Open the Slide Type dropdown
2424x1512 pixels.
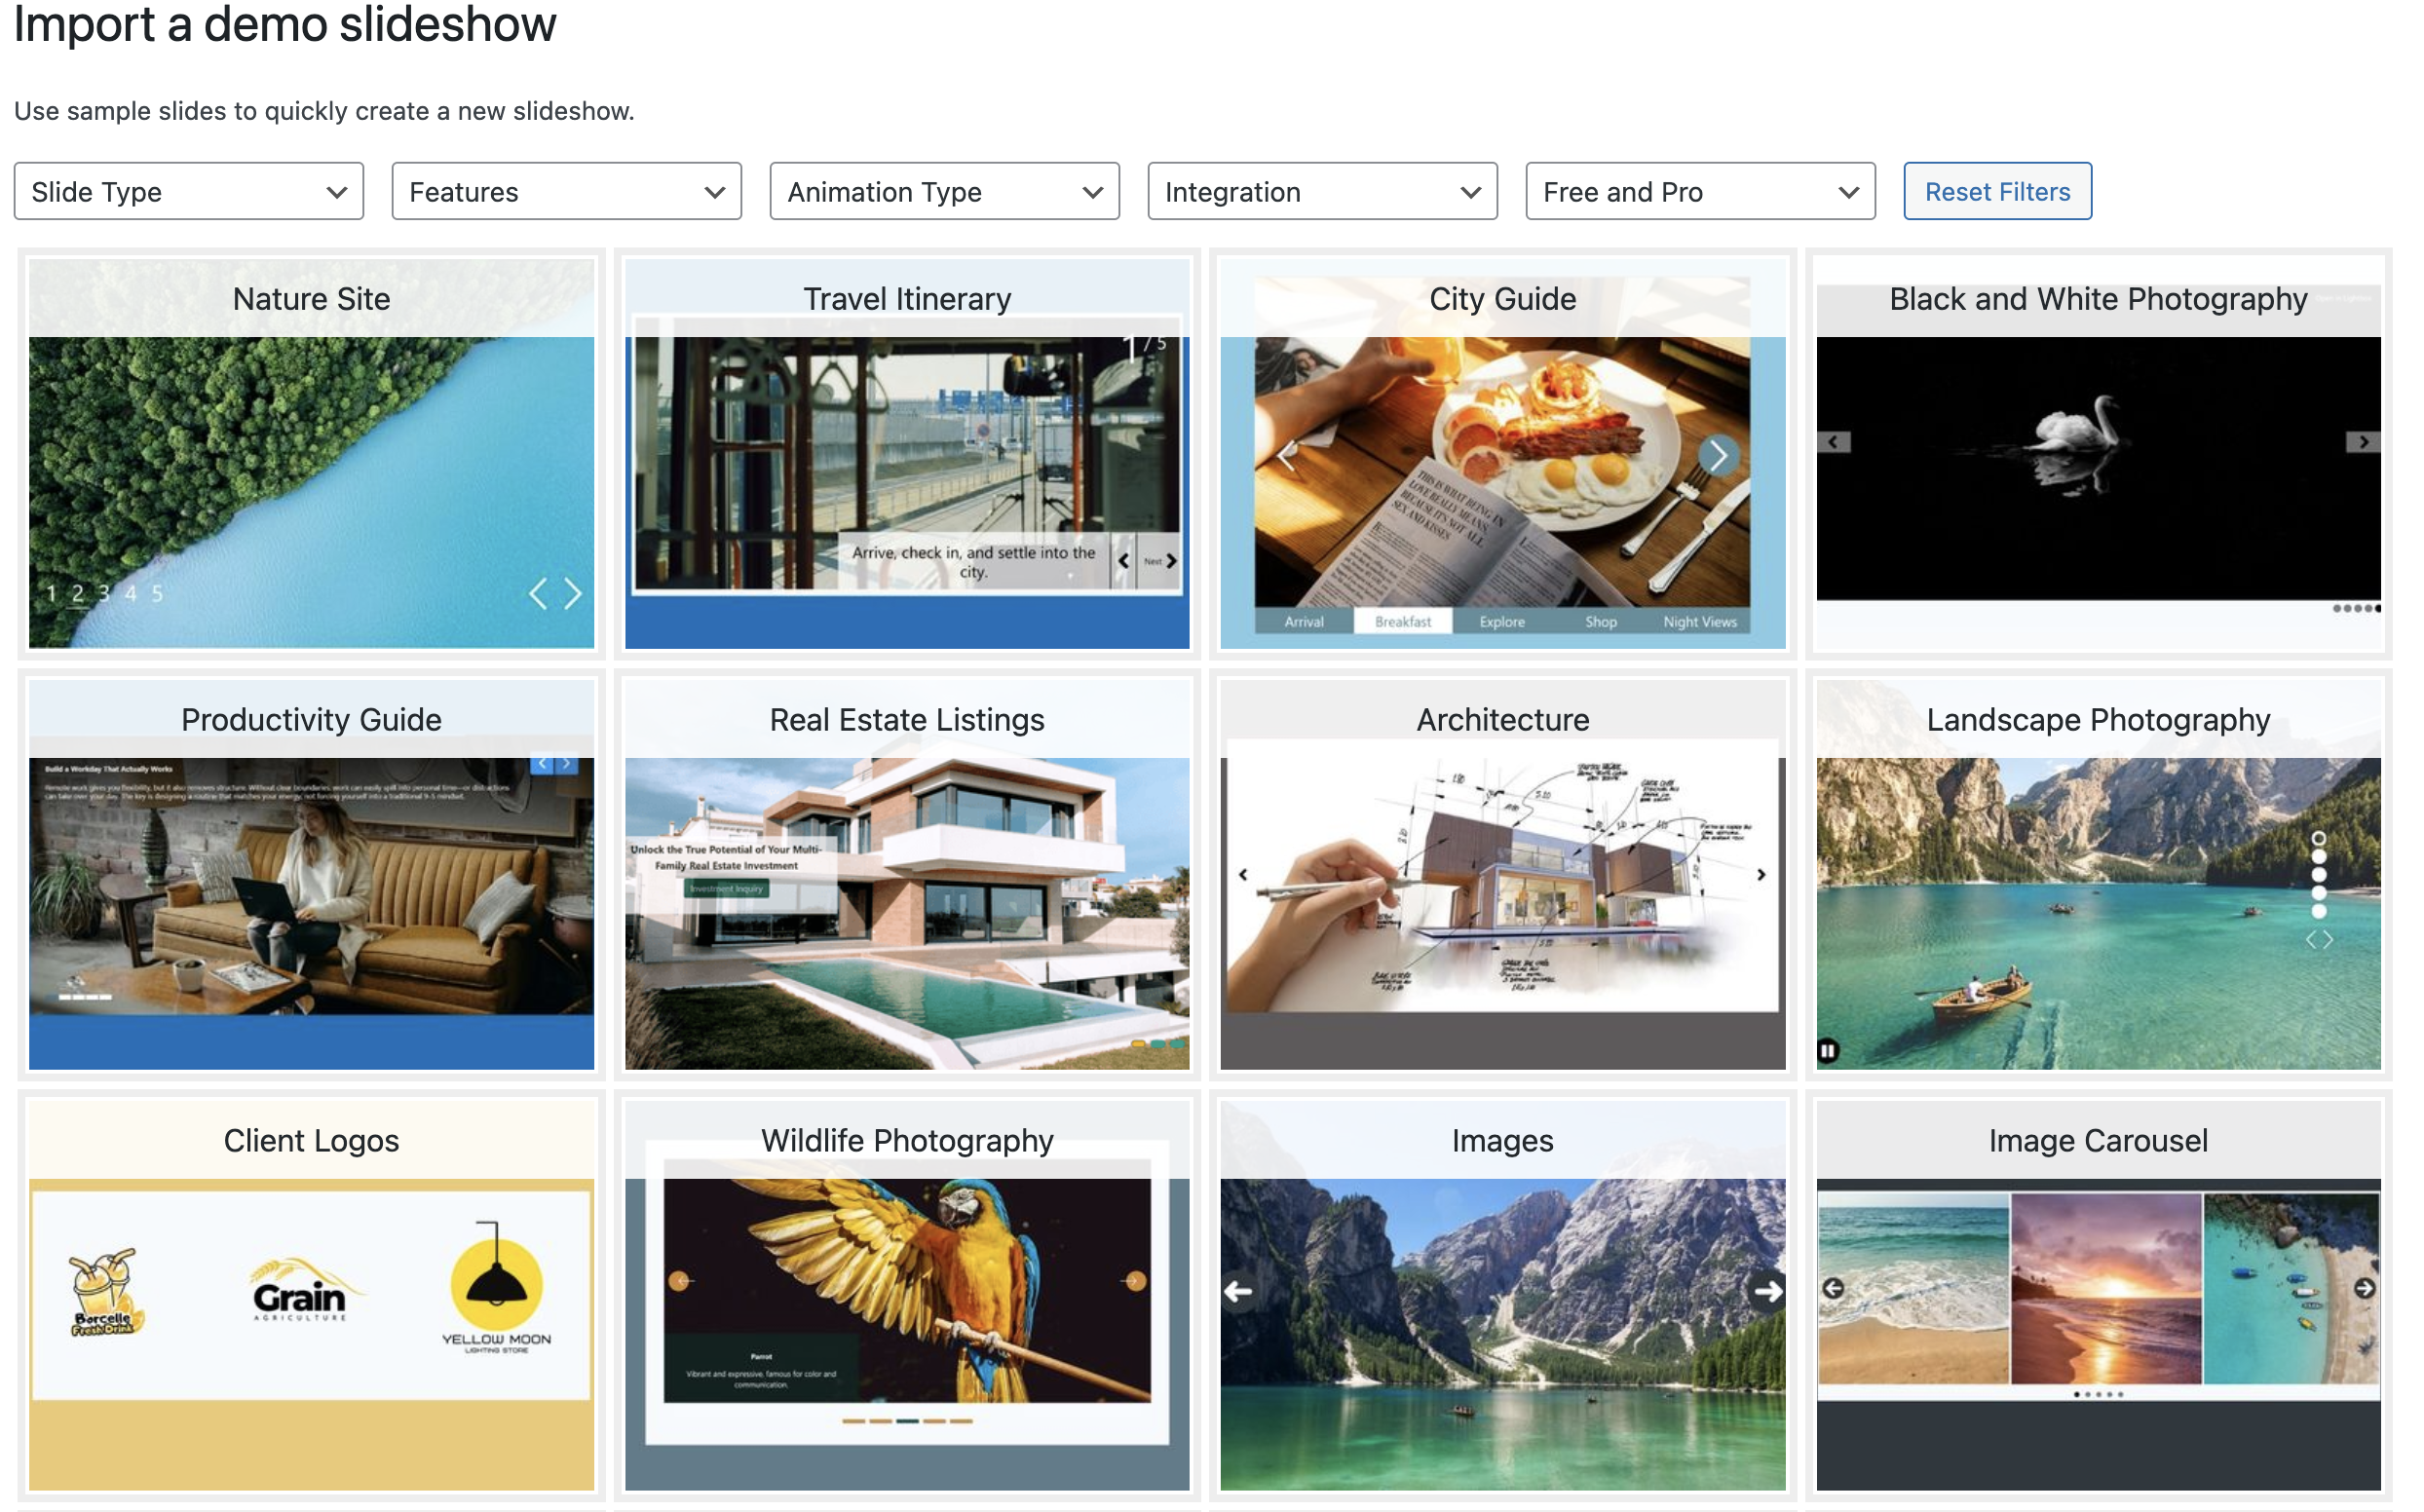click(188, 191)
